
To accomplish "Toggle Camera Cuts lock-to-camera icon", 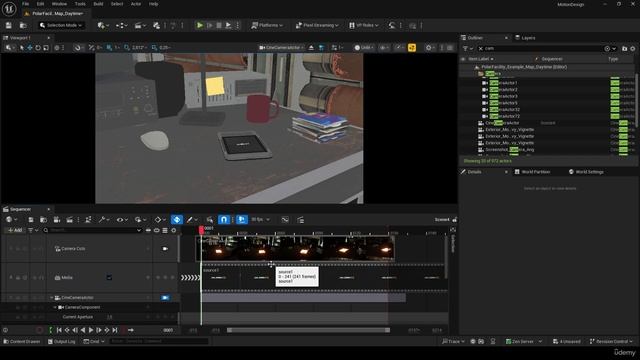I will 165,249.
